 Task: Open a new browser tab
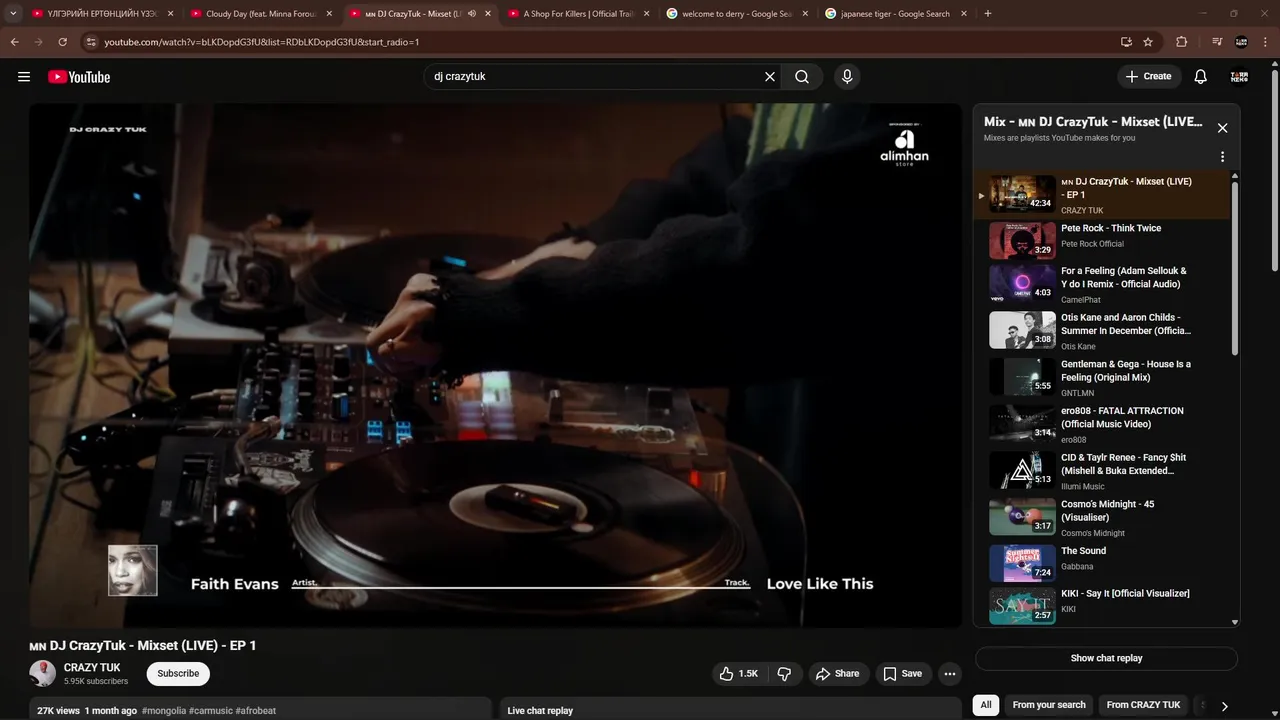pyautogui.click(x=987, y=14)
